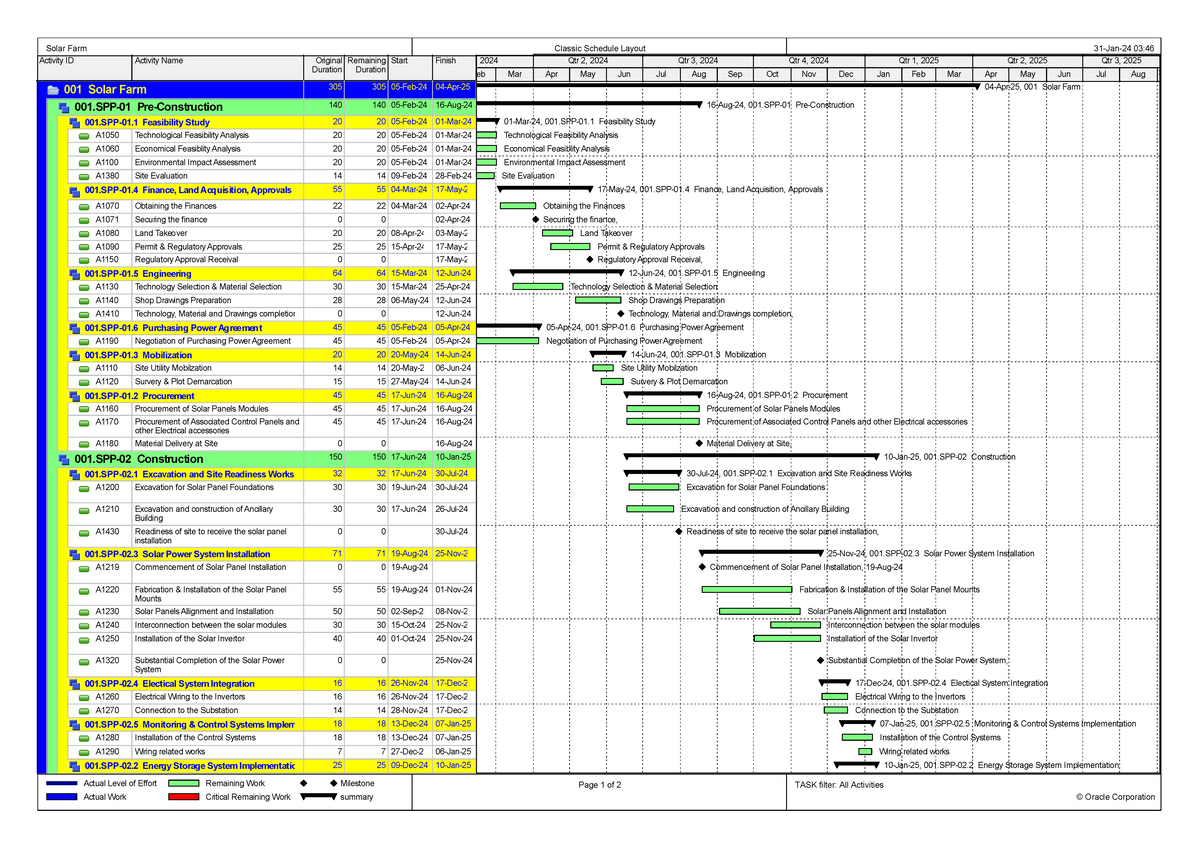Screen dimensions: 1200x849
Task: Select the activity icon beside A1280 Installation of Control Systems
Action: [86, 737]
